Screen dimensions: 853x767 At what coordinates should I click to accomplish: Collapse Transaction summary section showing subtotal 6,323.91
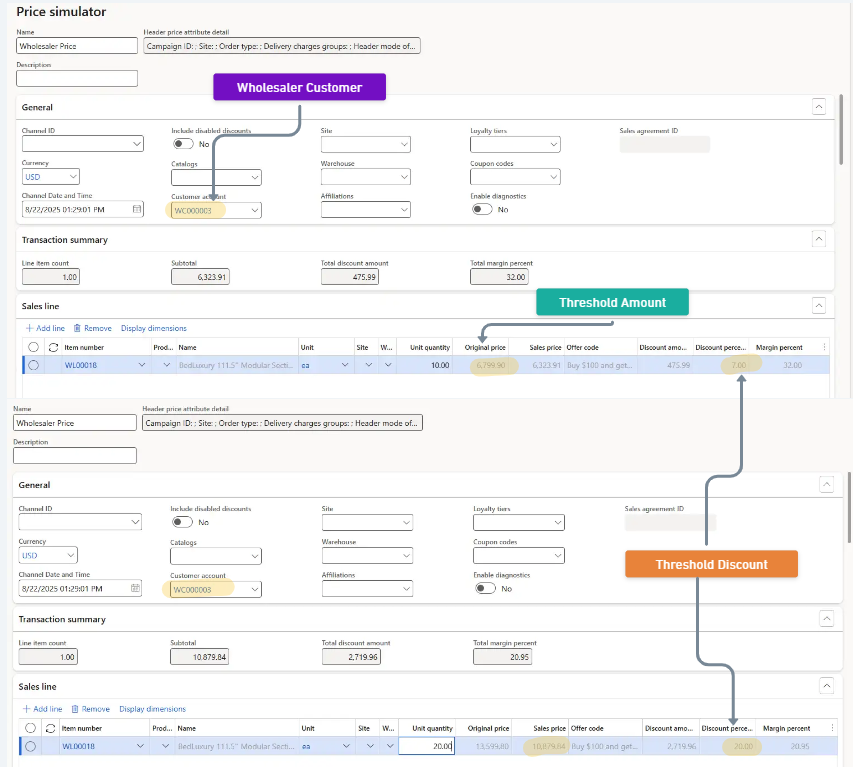(818, 239)
